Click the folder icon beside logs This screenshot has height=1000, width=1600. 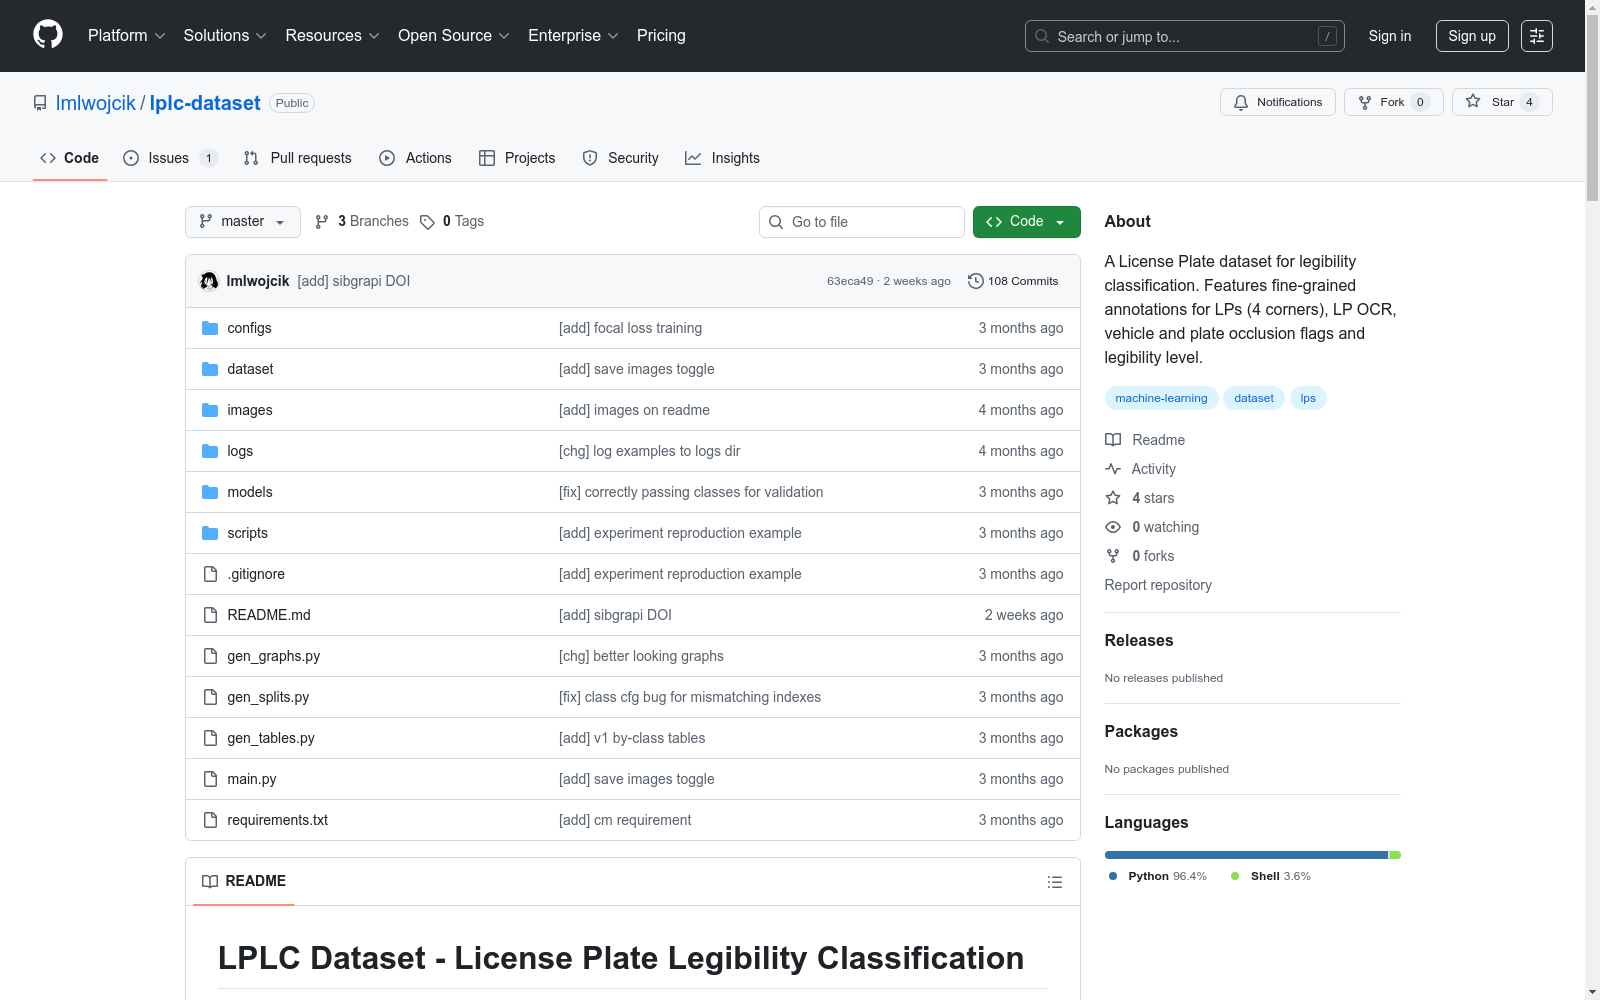(x=210, y=451)
